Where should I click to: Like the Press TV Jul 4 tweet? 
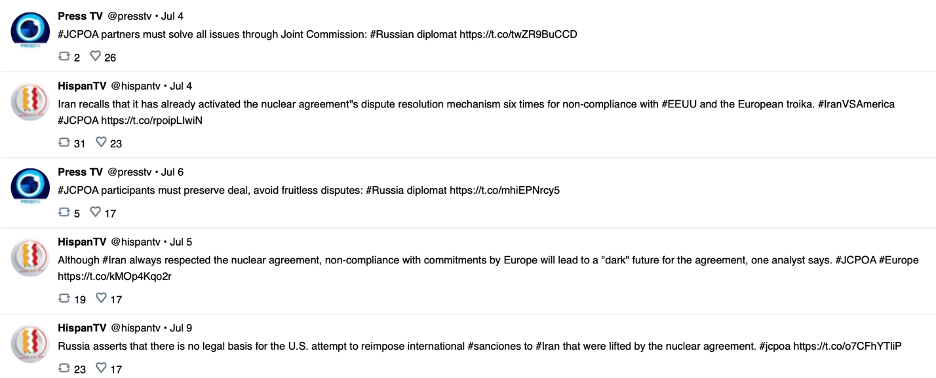95,56
